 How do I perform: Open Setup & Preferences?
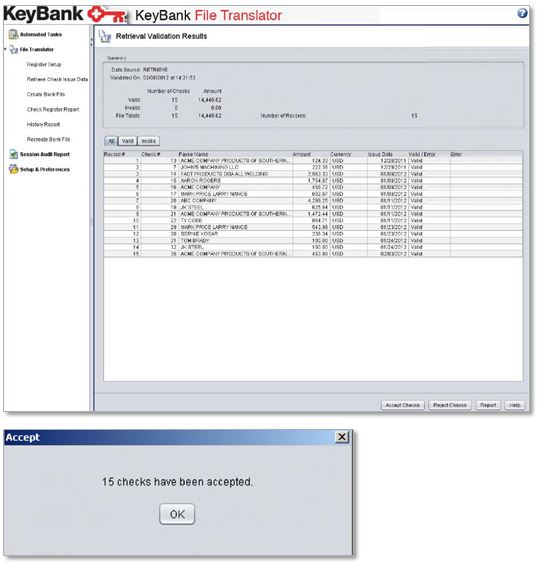pos(45,170)
